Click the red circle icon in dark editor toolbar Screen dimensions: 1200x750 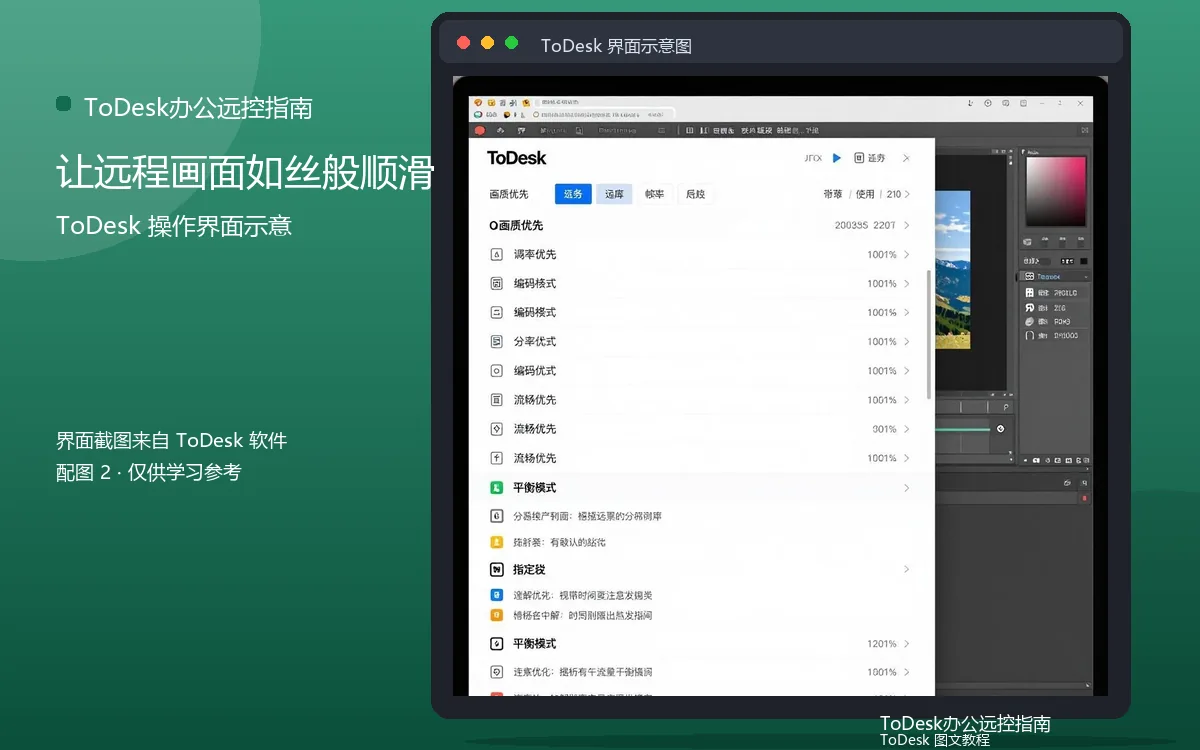point(479,130)
